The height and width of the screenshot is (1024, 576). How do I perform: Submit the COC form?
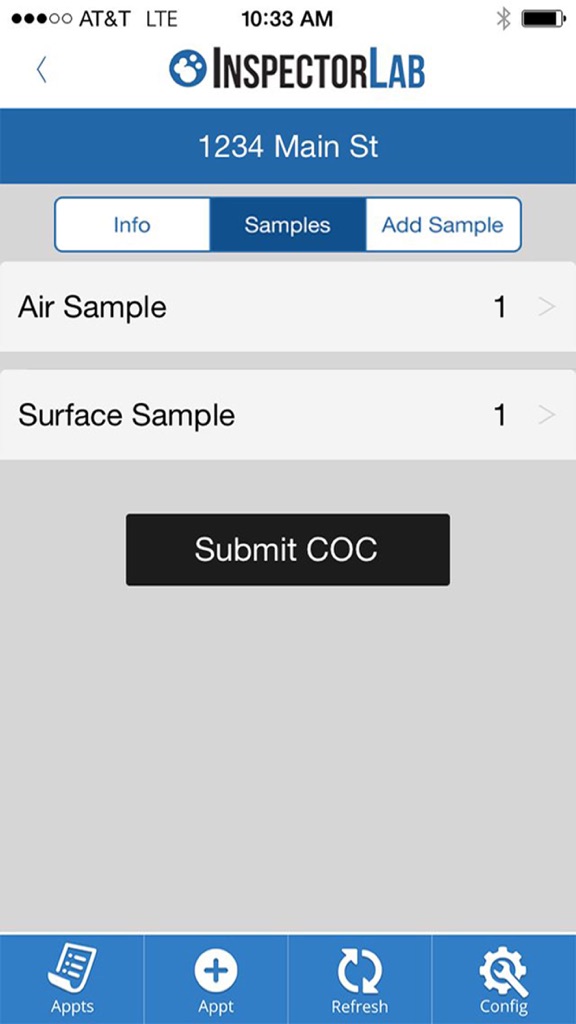(287, 549)
